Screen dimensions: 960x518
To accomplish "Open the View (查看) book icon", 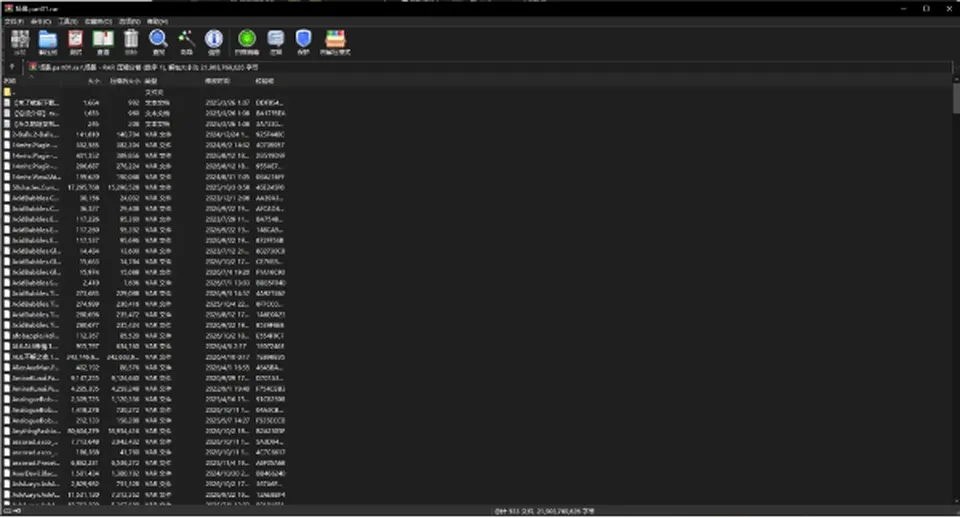I will [x=103, y=40].
